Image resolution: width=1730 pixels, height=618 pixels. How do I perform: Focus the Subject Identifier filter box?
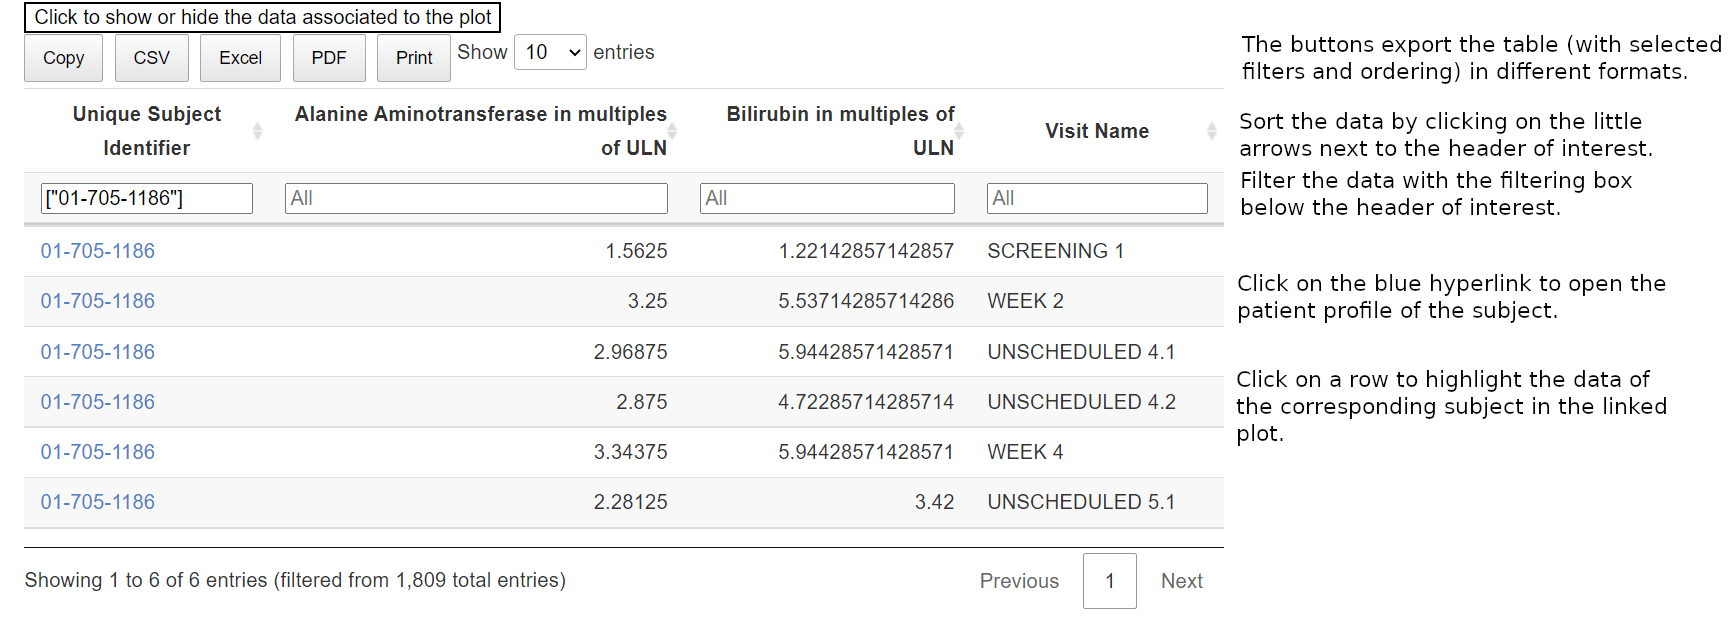pos(147,198)
